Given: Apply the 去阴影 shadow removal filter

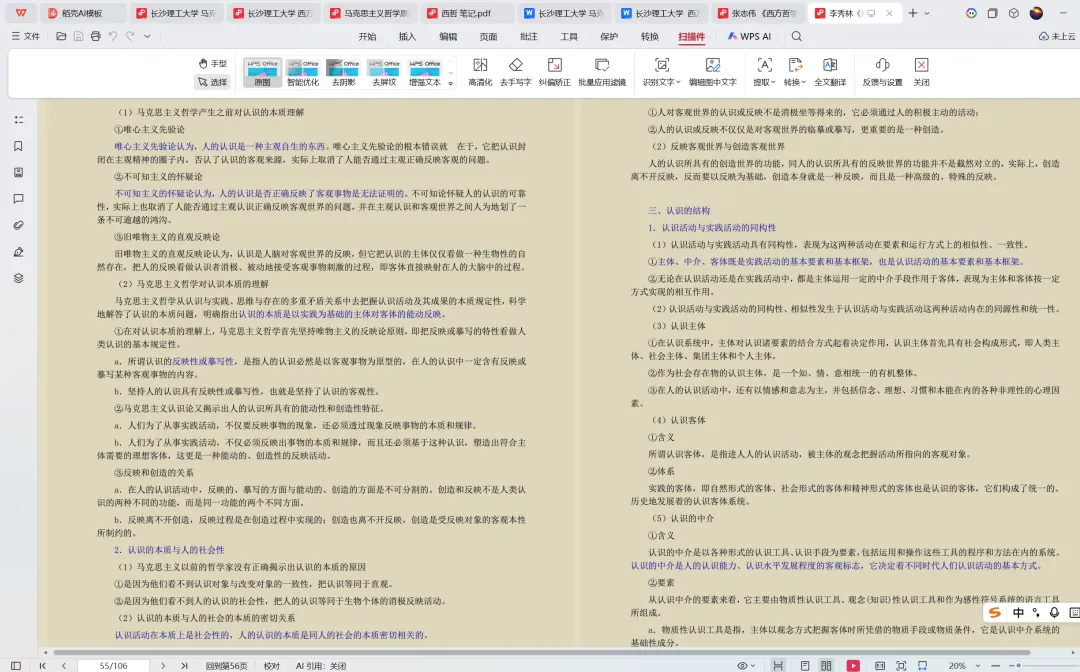Looking at the screenshot, I should (344, 72).
